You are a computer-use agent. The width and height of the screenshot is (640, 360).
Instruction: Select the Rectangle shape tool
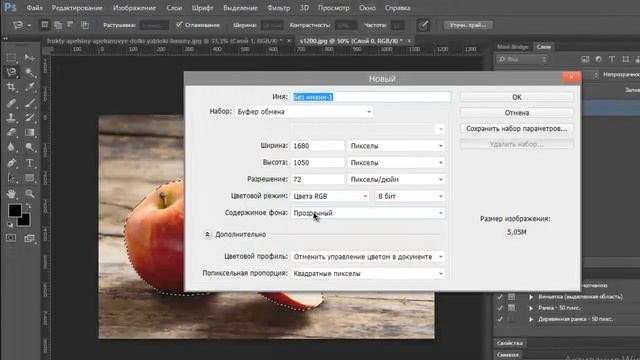[x=30, y=178]
